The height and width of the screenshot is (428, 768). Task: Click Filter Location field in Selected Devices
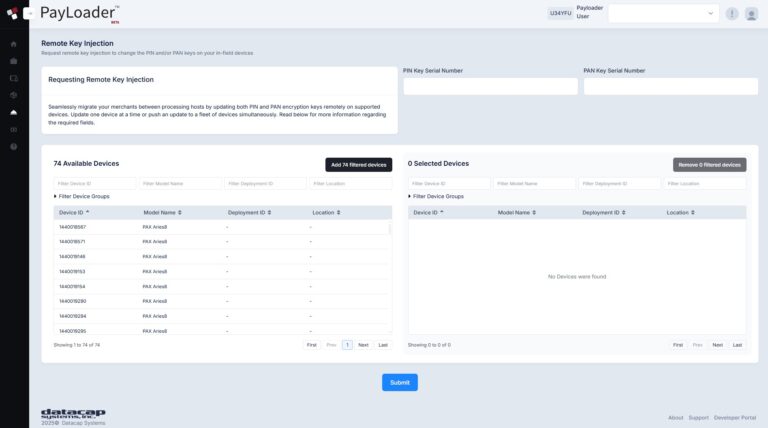pyautogui.click(x=705, y=184)
